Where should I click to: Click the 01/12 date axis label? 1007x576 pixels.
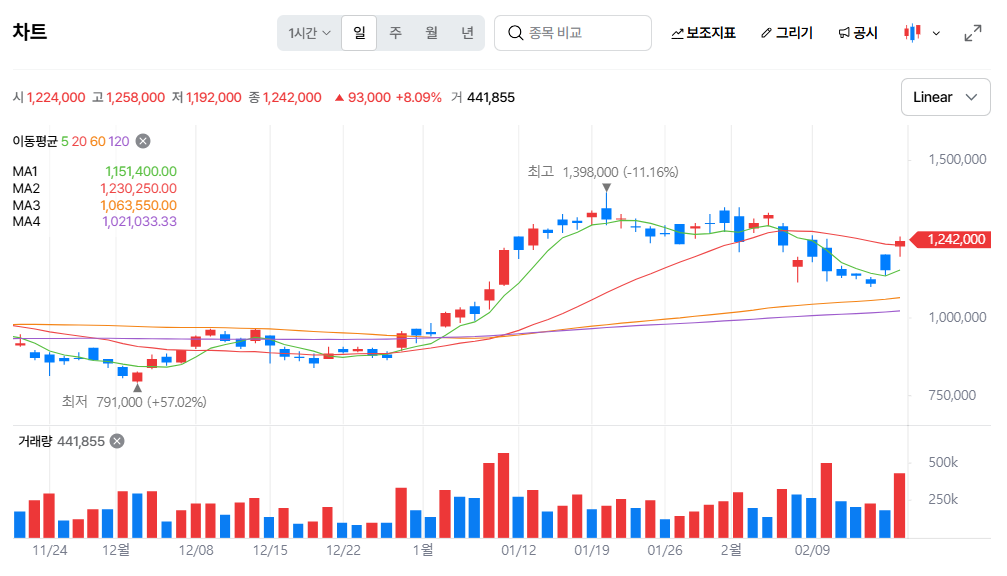[518, 550]
